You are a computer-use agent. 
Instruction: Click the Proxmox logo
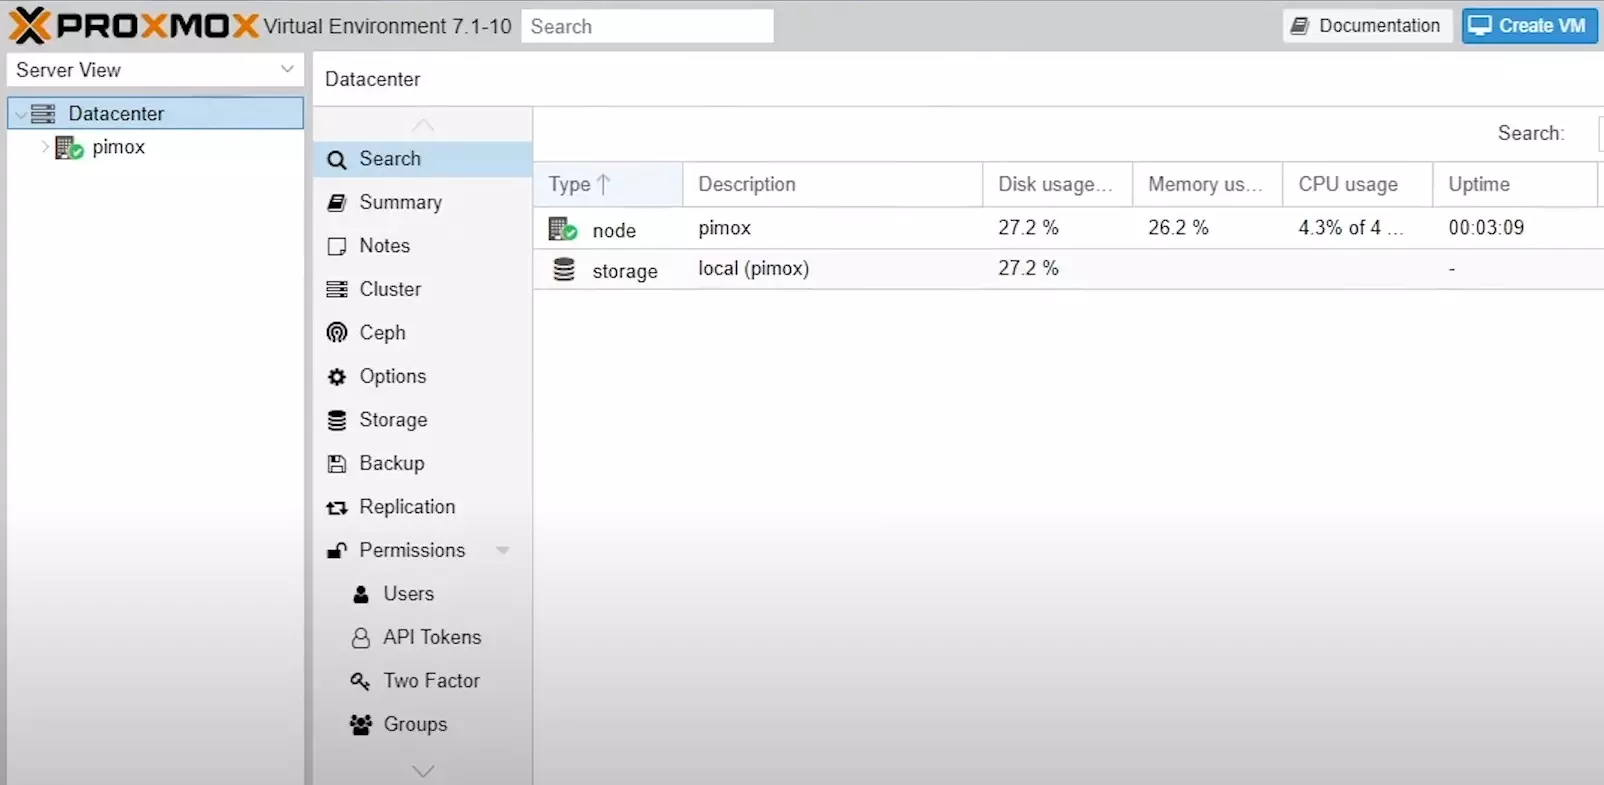click(134, 25)
